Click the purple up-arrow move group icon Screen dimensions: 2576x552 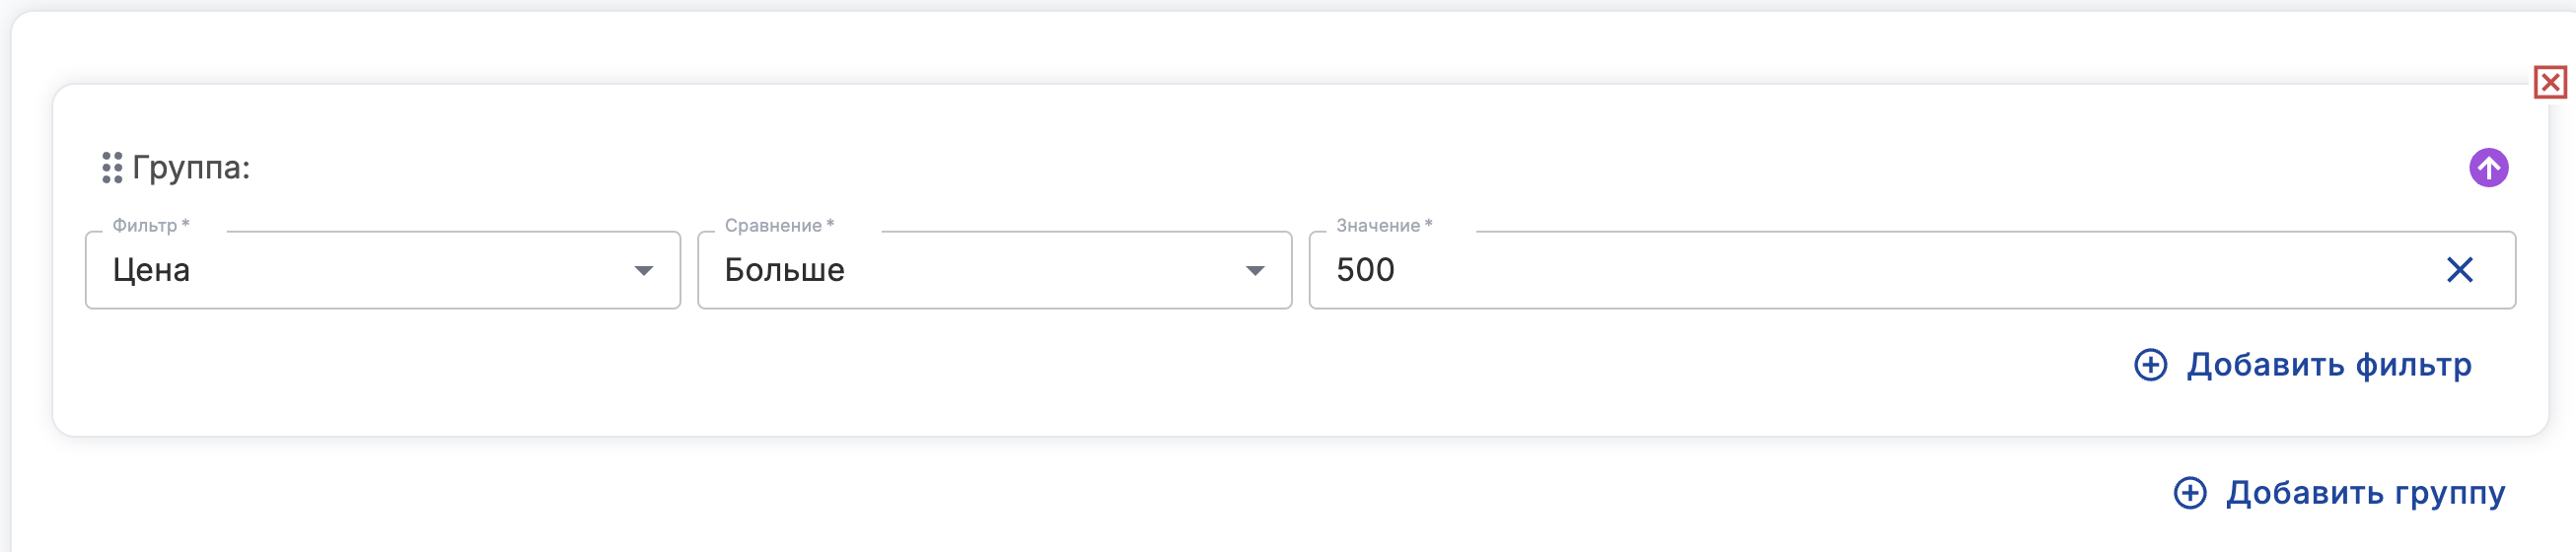2488,168
